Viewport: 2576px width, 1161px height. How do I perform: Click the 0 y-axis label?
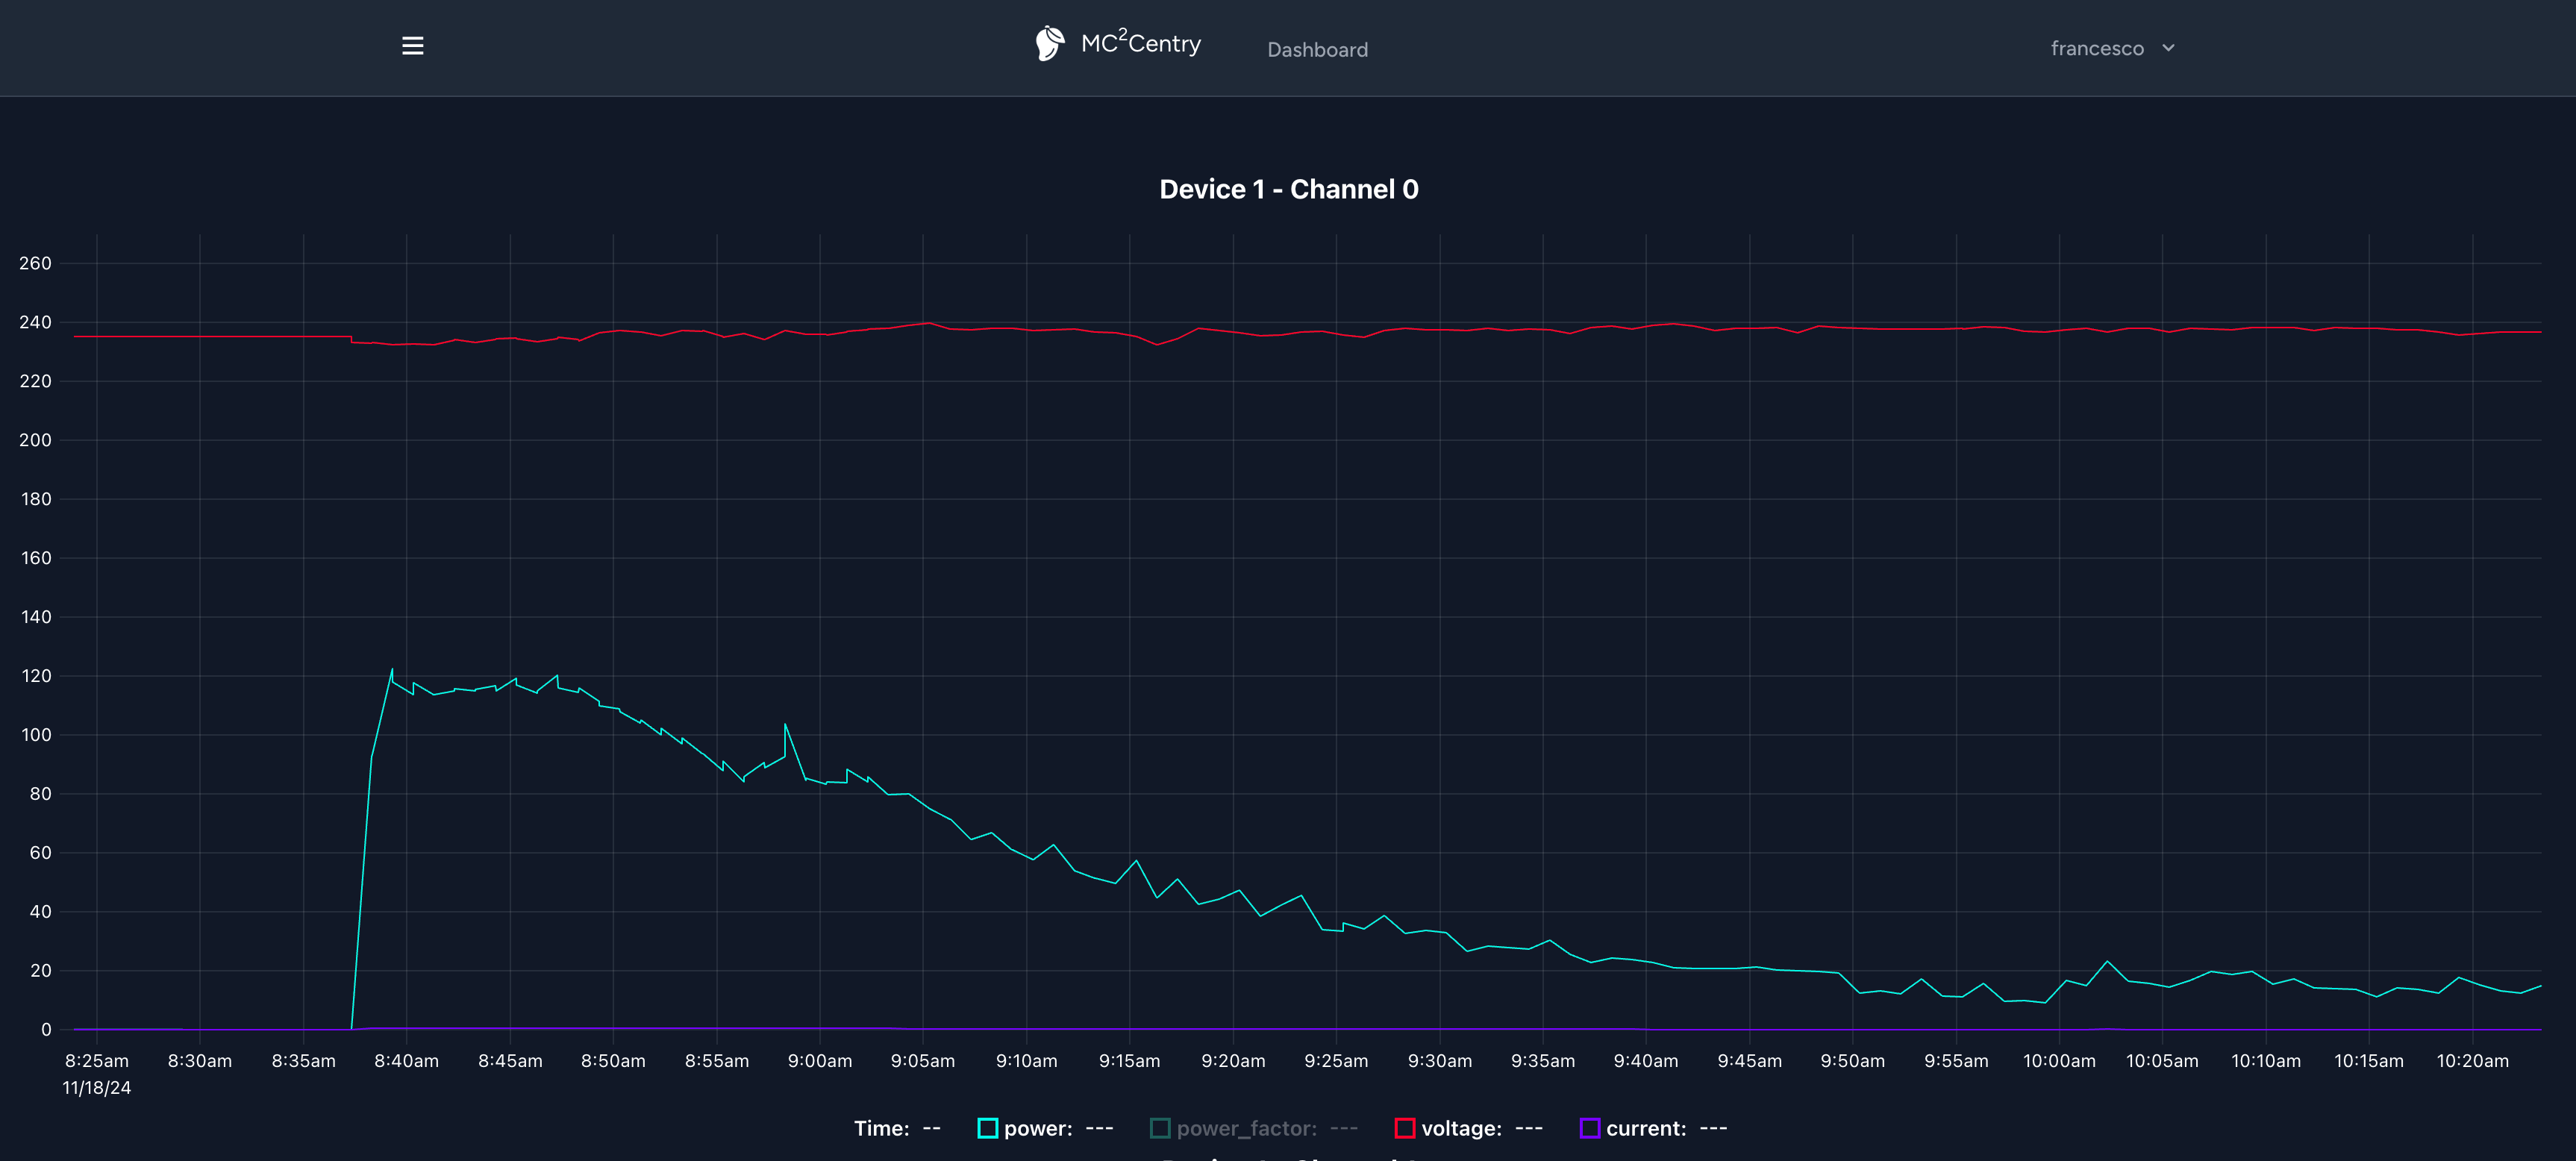point(46,1030)
